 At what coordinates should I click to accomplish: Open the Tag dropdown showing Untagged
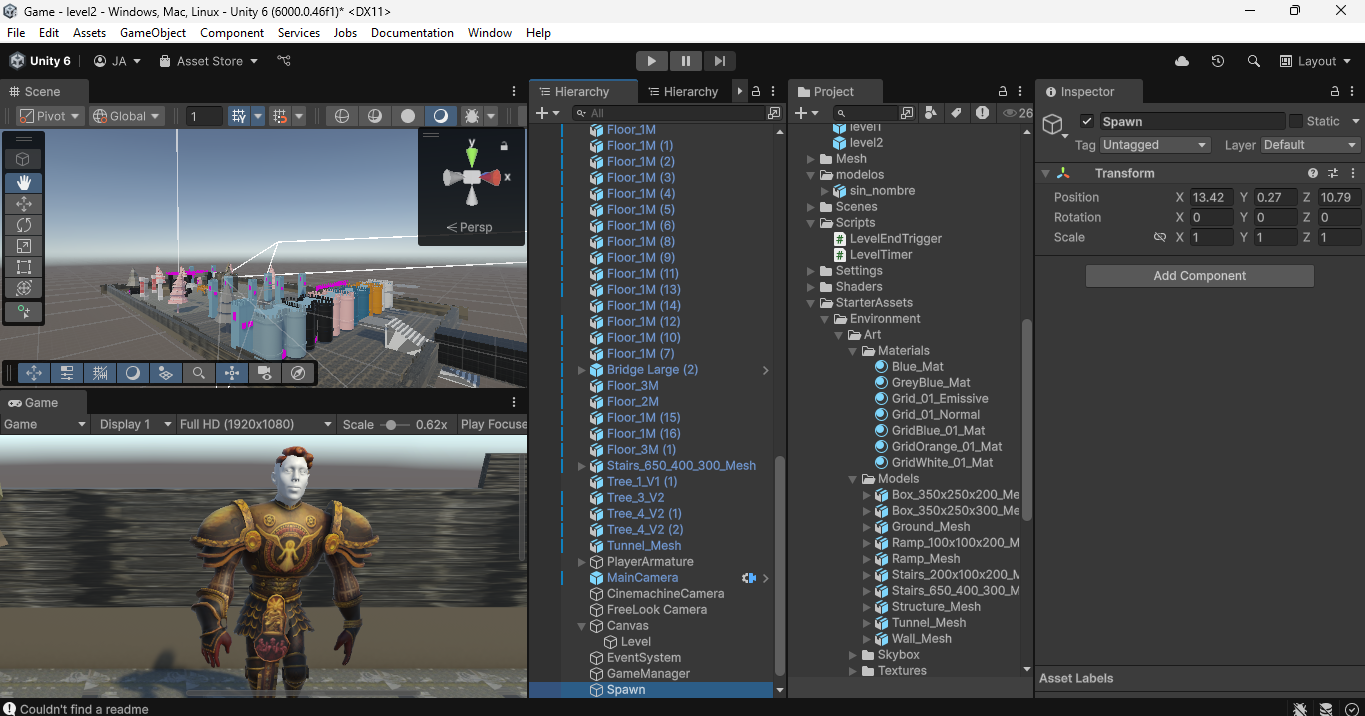pyautogui.click(x=1155, y=145)
